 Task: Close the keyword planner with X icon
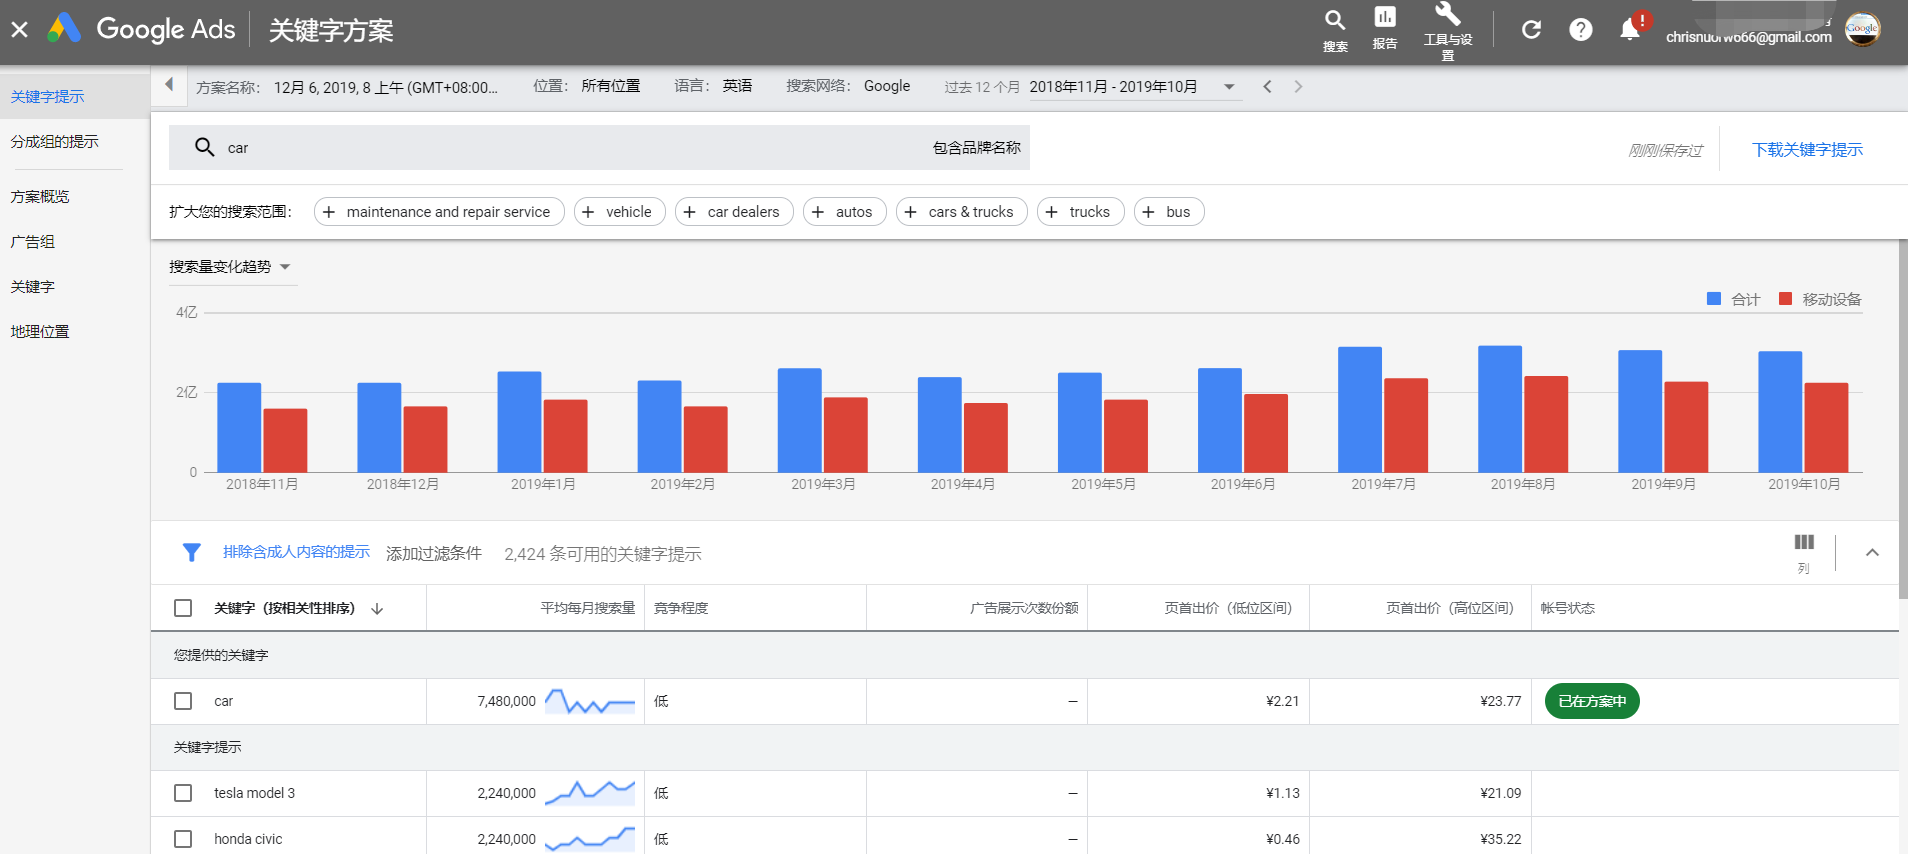pos(19,30)
